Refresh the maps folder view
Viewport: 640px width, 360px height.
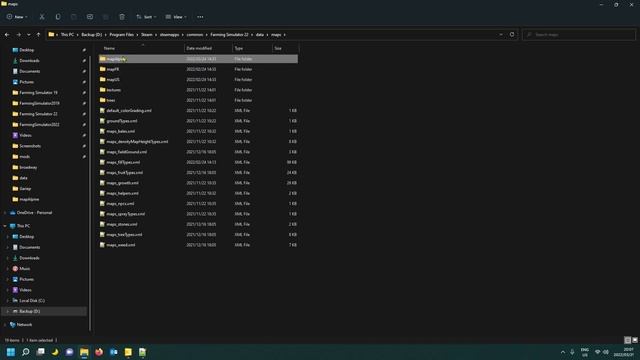click(x=512, y=35)
